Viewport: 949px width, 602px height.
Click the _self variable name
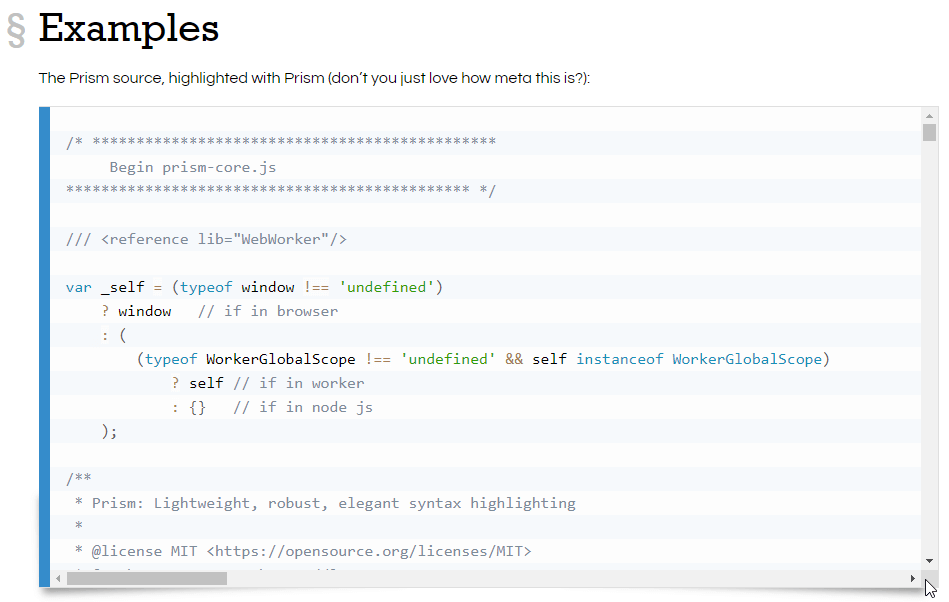[122, 287]
